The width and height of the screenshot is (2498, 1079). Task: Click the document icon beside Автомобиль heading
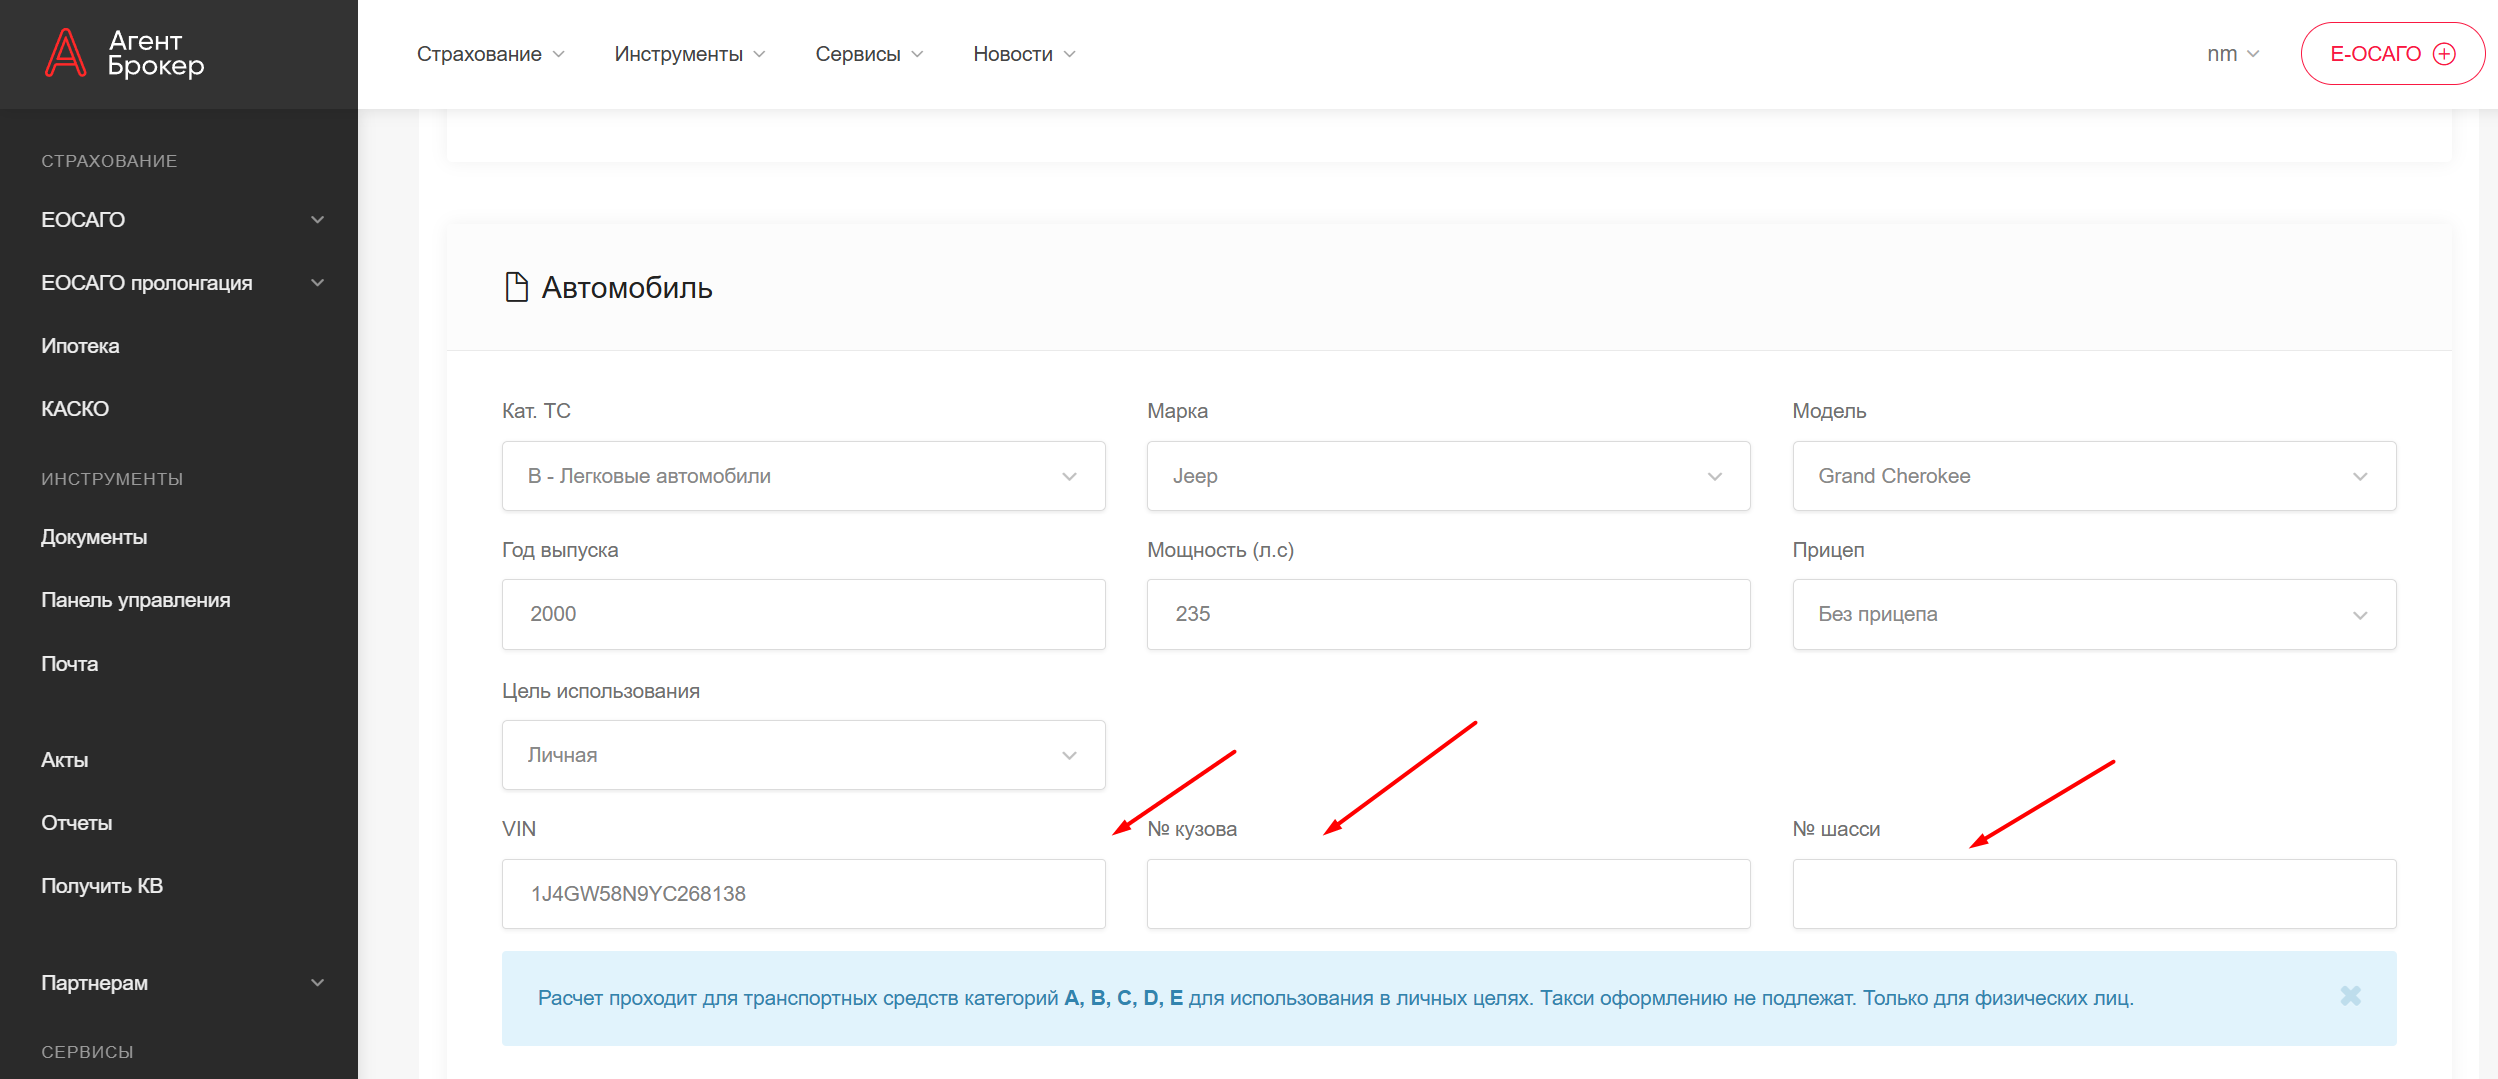(516, 287)
